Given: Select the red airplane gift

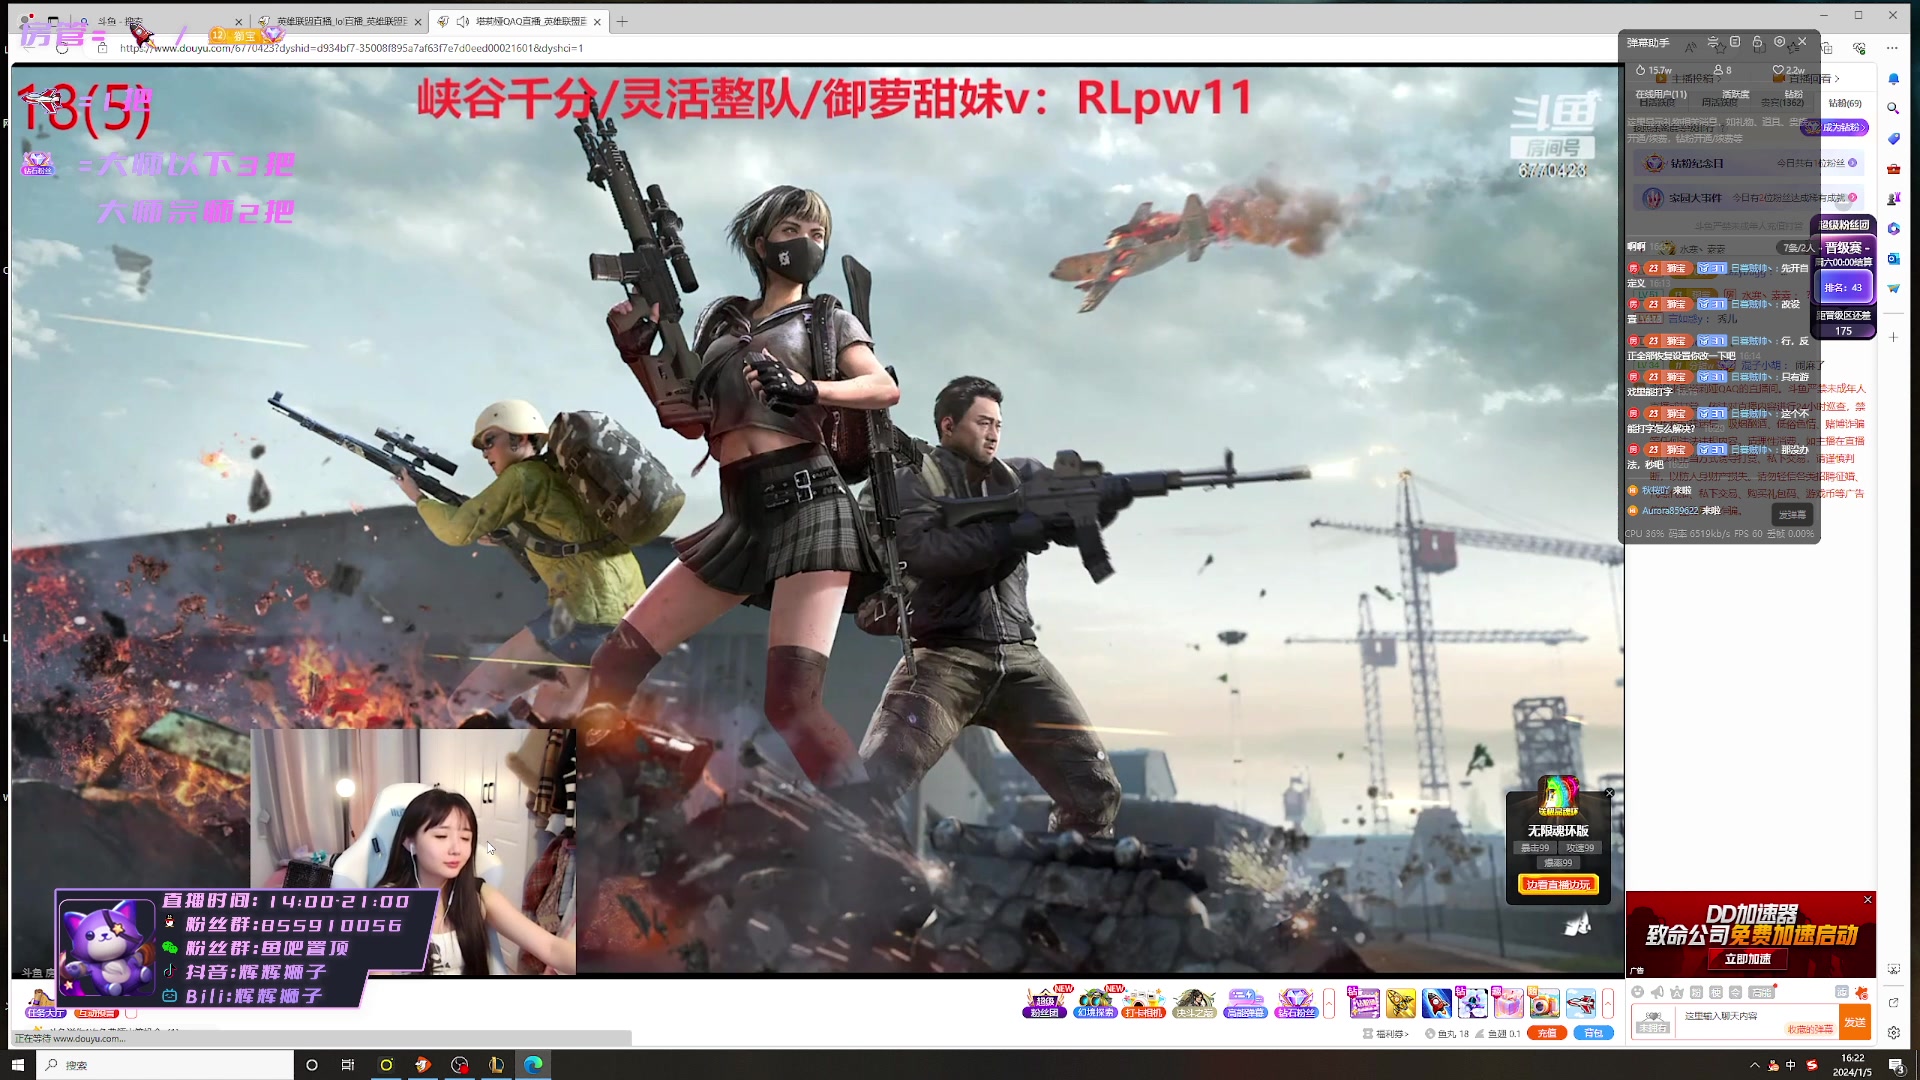Looking at the screenshot, I should pos(1580,1002).
